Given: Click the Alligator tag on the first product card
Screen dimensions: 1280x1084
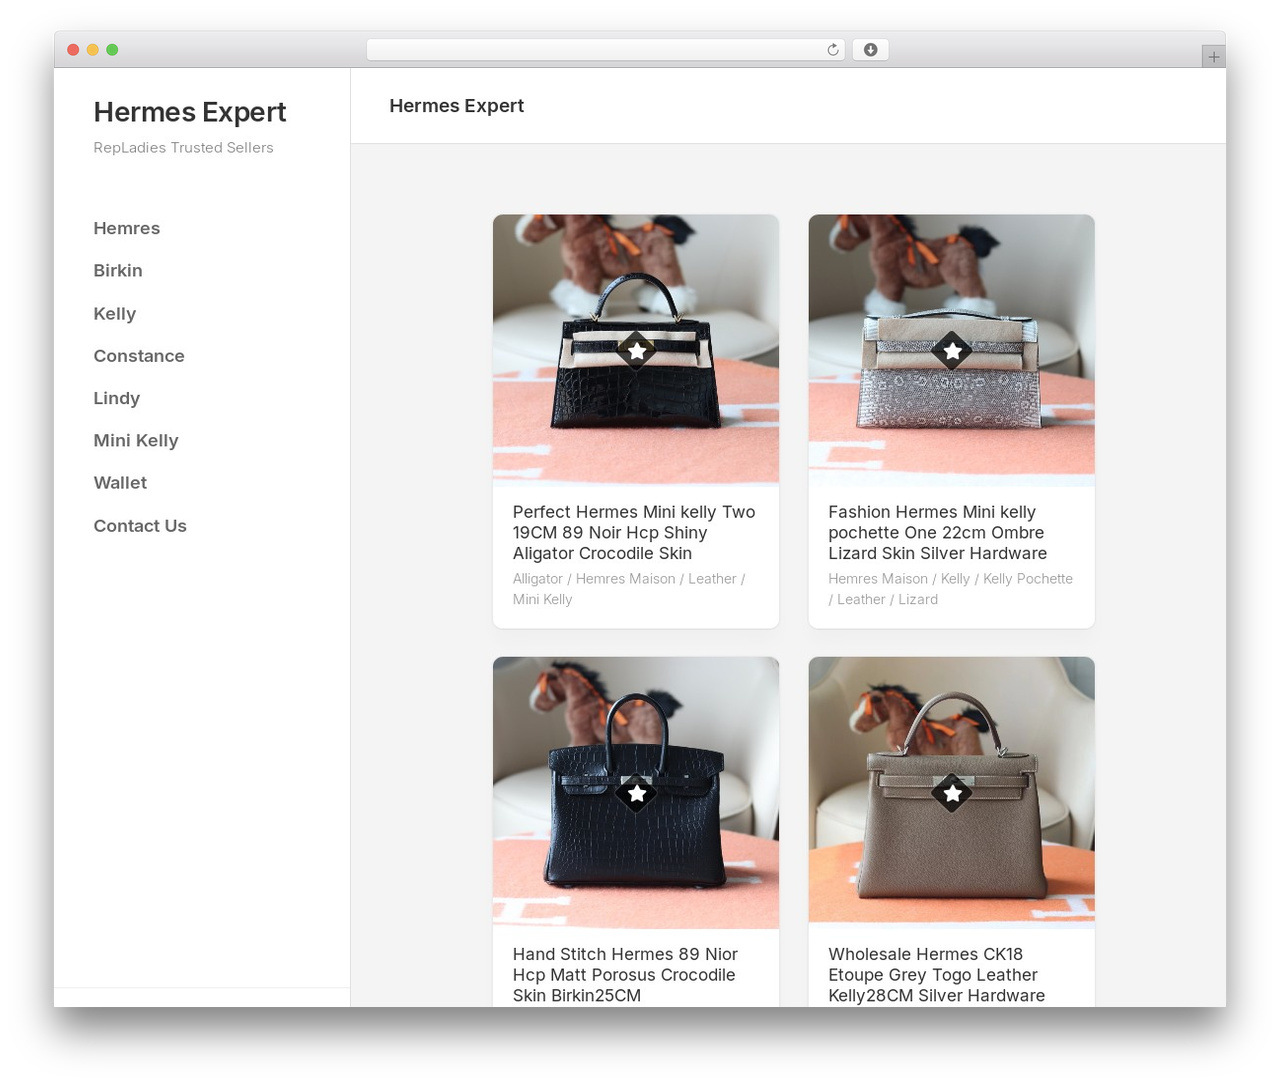Looking at the screenshot, I should tap(538, 578).
